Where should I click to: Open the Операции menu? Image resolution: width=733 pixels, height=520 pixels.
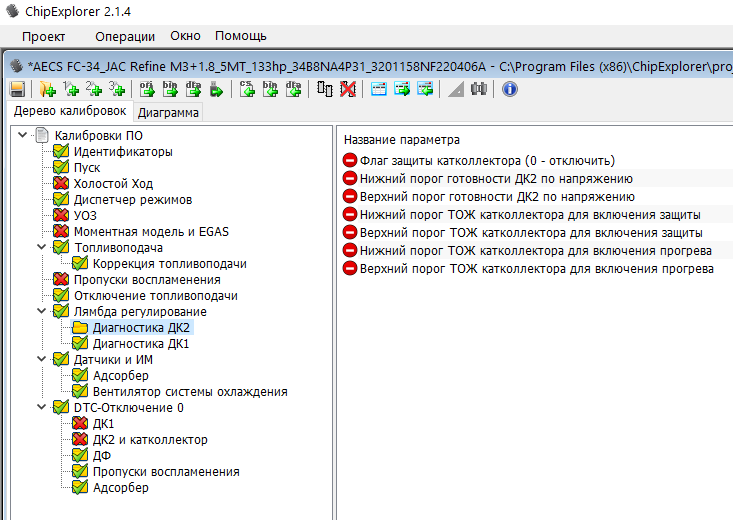click(x=125, y=36)
